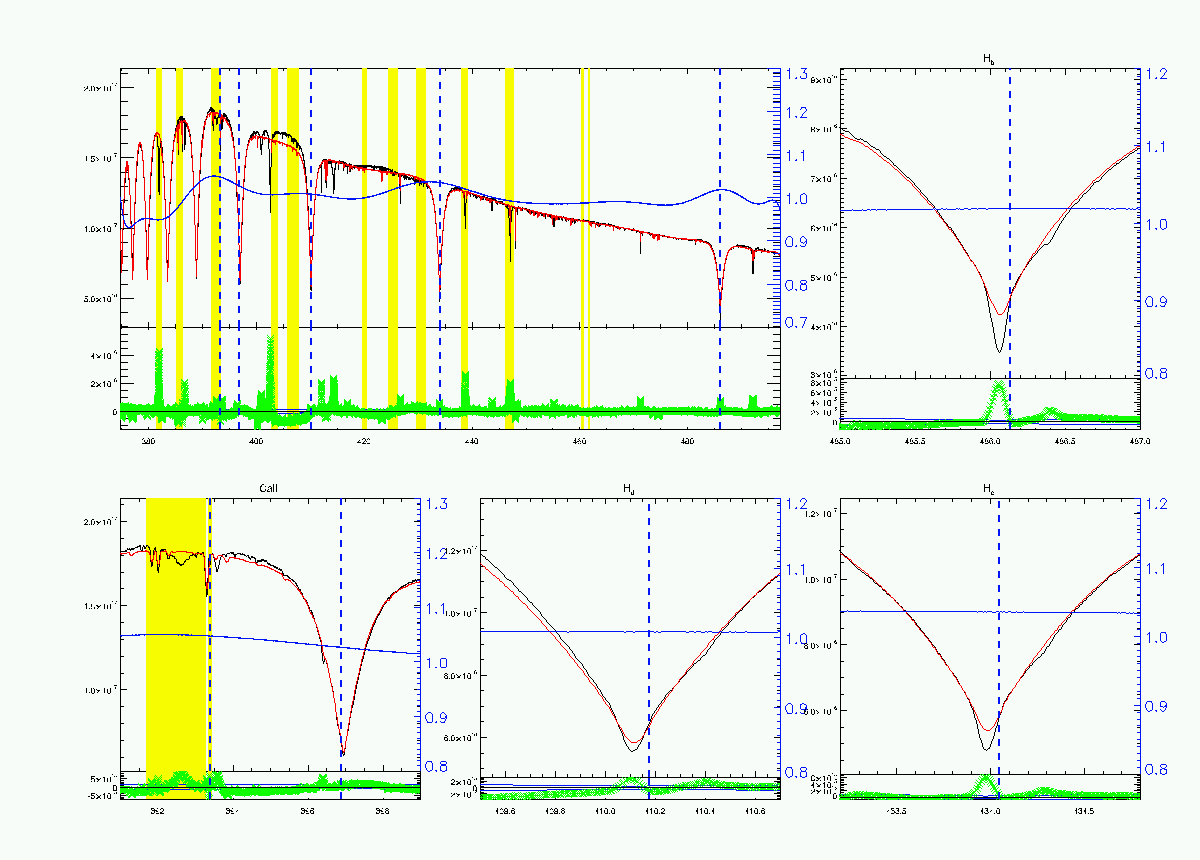Click blue axis value 1.2 on bottom-middle plot
Screen dimensions: 1200x860
click(x=798, y=504)
